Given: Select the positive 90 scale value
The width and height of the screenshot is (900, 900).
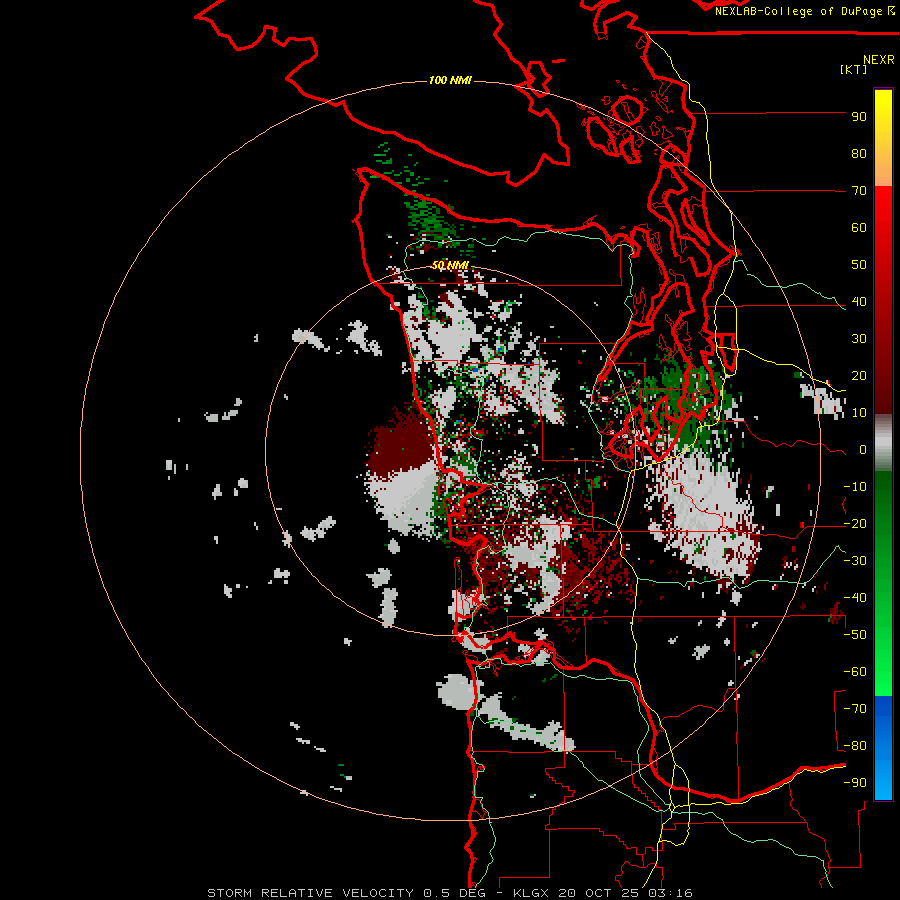Looking at the screenshot, I should click(859, 117).
